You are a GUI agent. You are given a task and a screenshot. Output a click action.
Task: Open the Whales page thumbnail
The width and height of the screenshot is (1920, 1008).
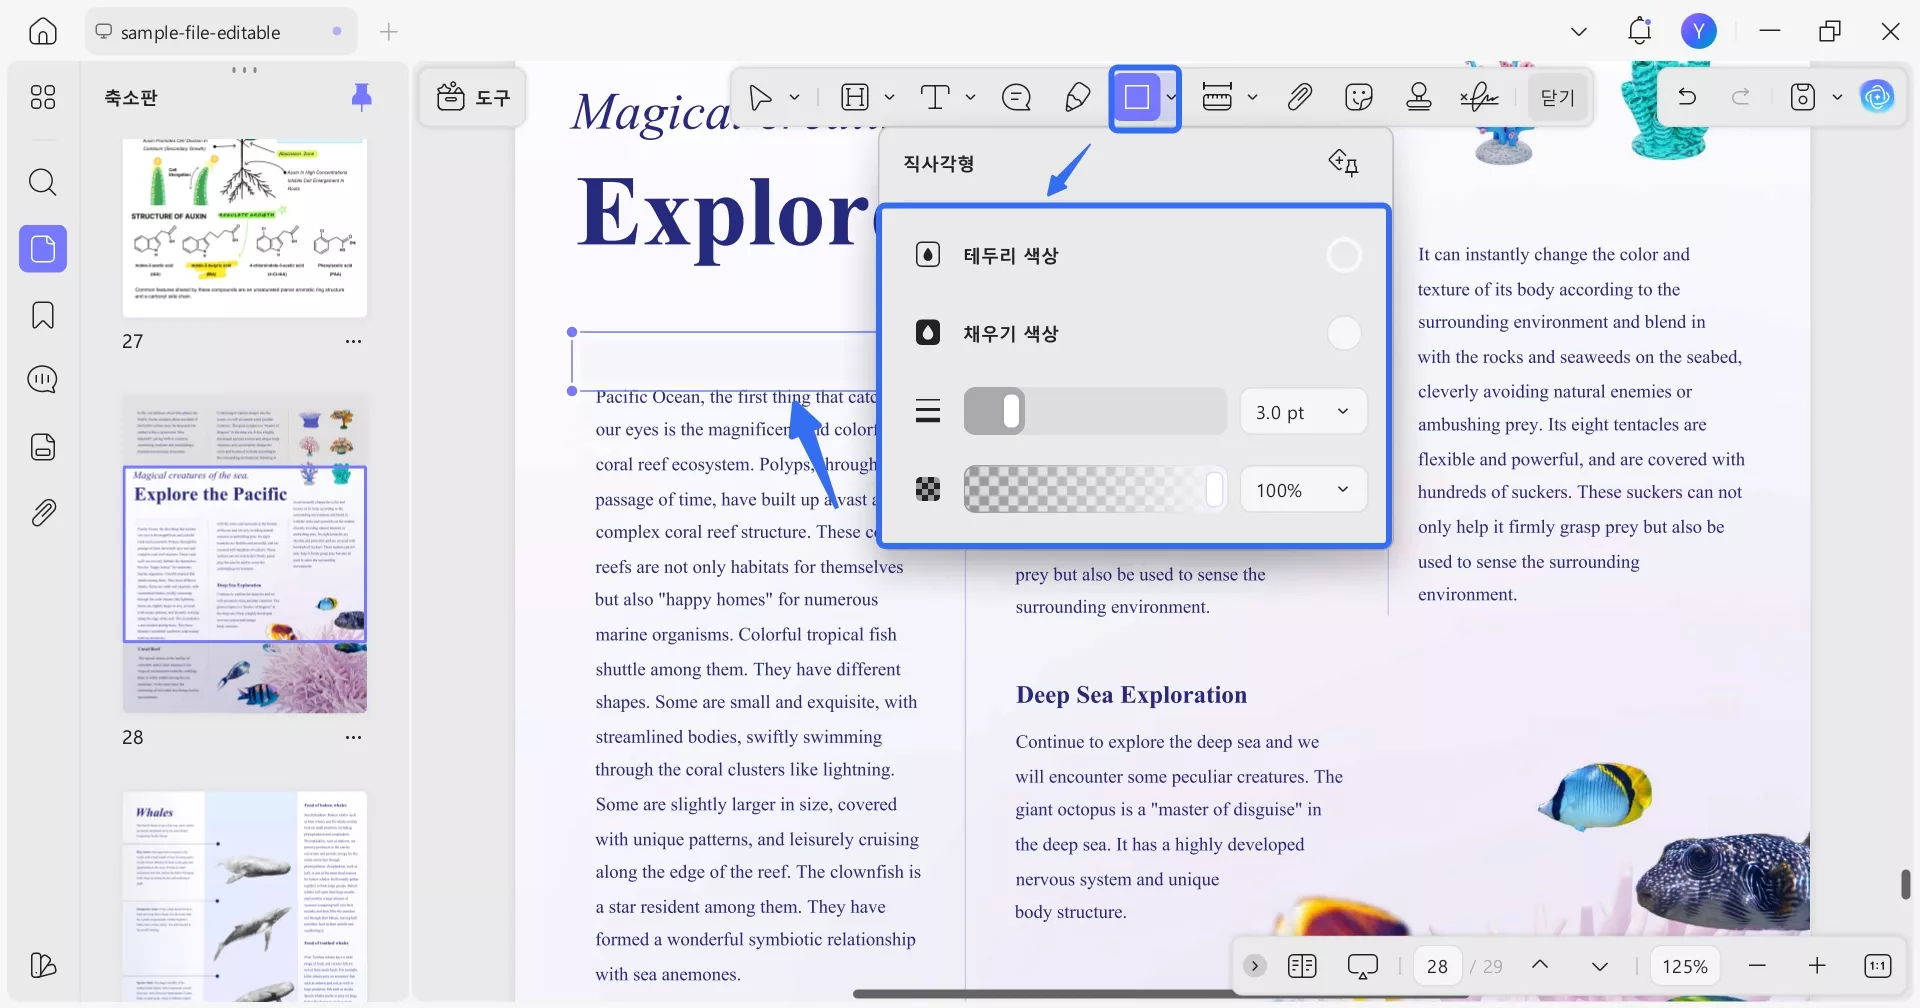(245, 896)
